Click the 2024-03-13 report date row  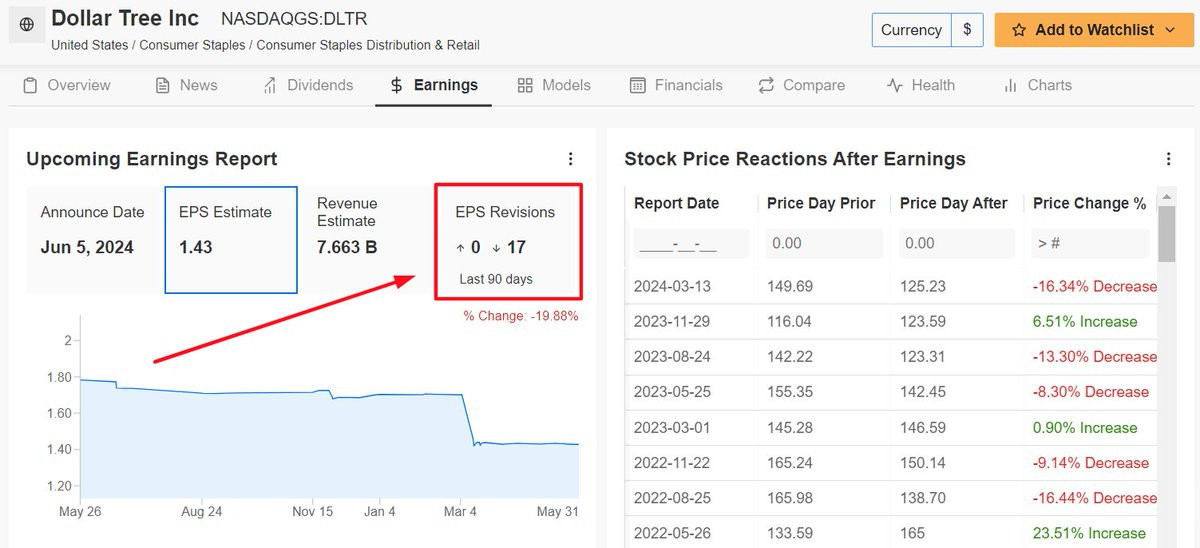point(890,286)
